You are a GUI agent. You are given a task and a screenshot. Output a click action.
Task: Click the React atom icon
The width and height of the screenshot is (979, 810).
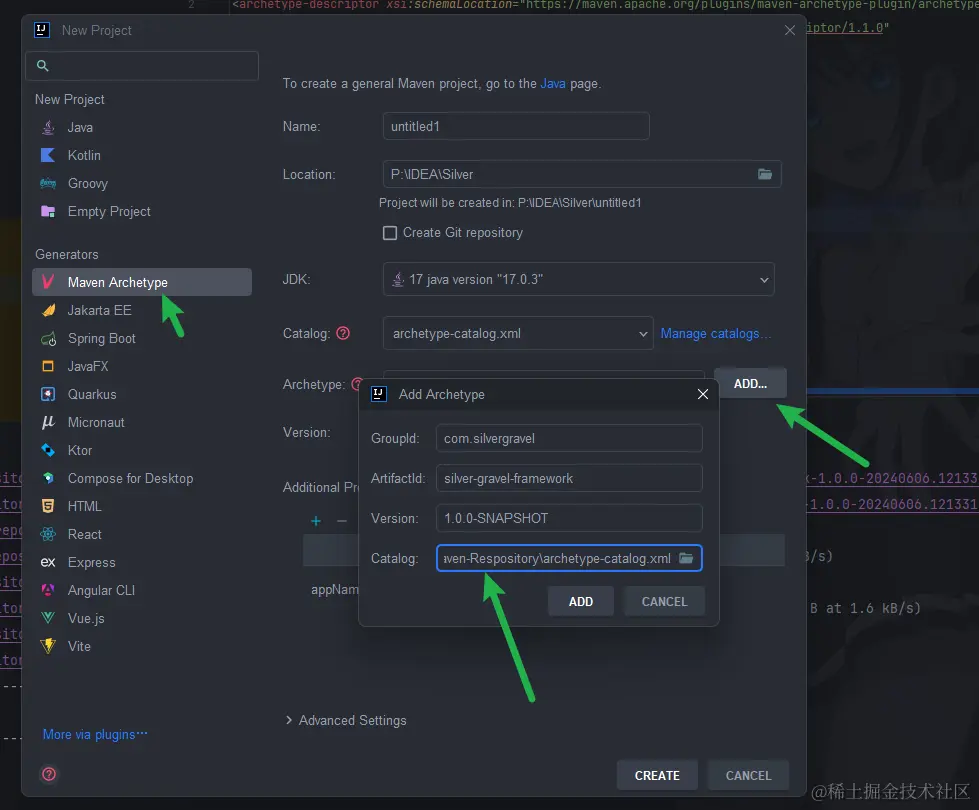pyautogui.click(x=48, y=535)
